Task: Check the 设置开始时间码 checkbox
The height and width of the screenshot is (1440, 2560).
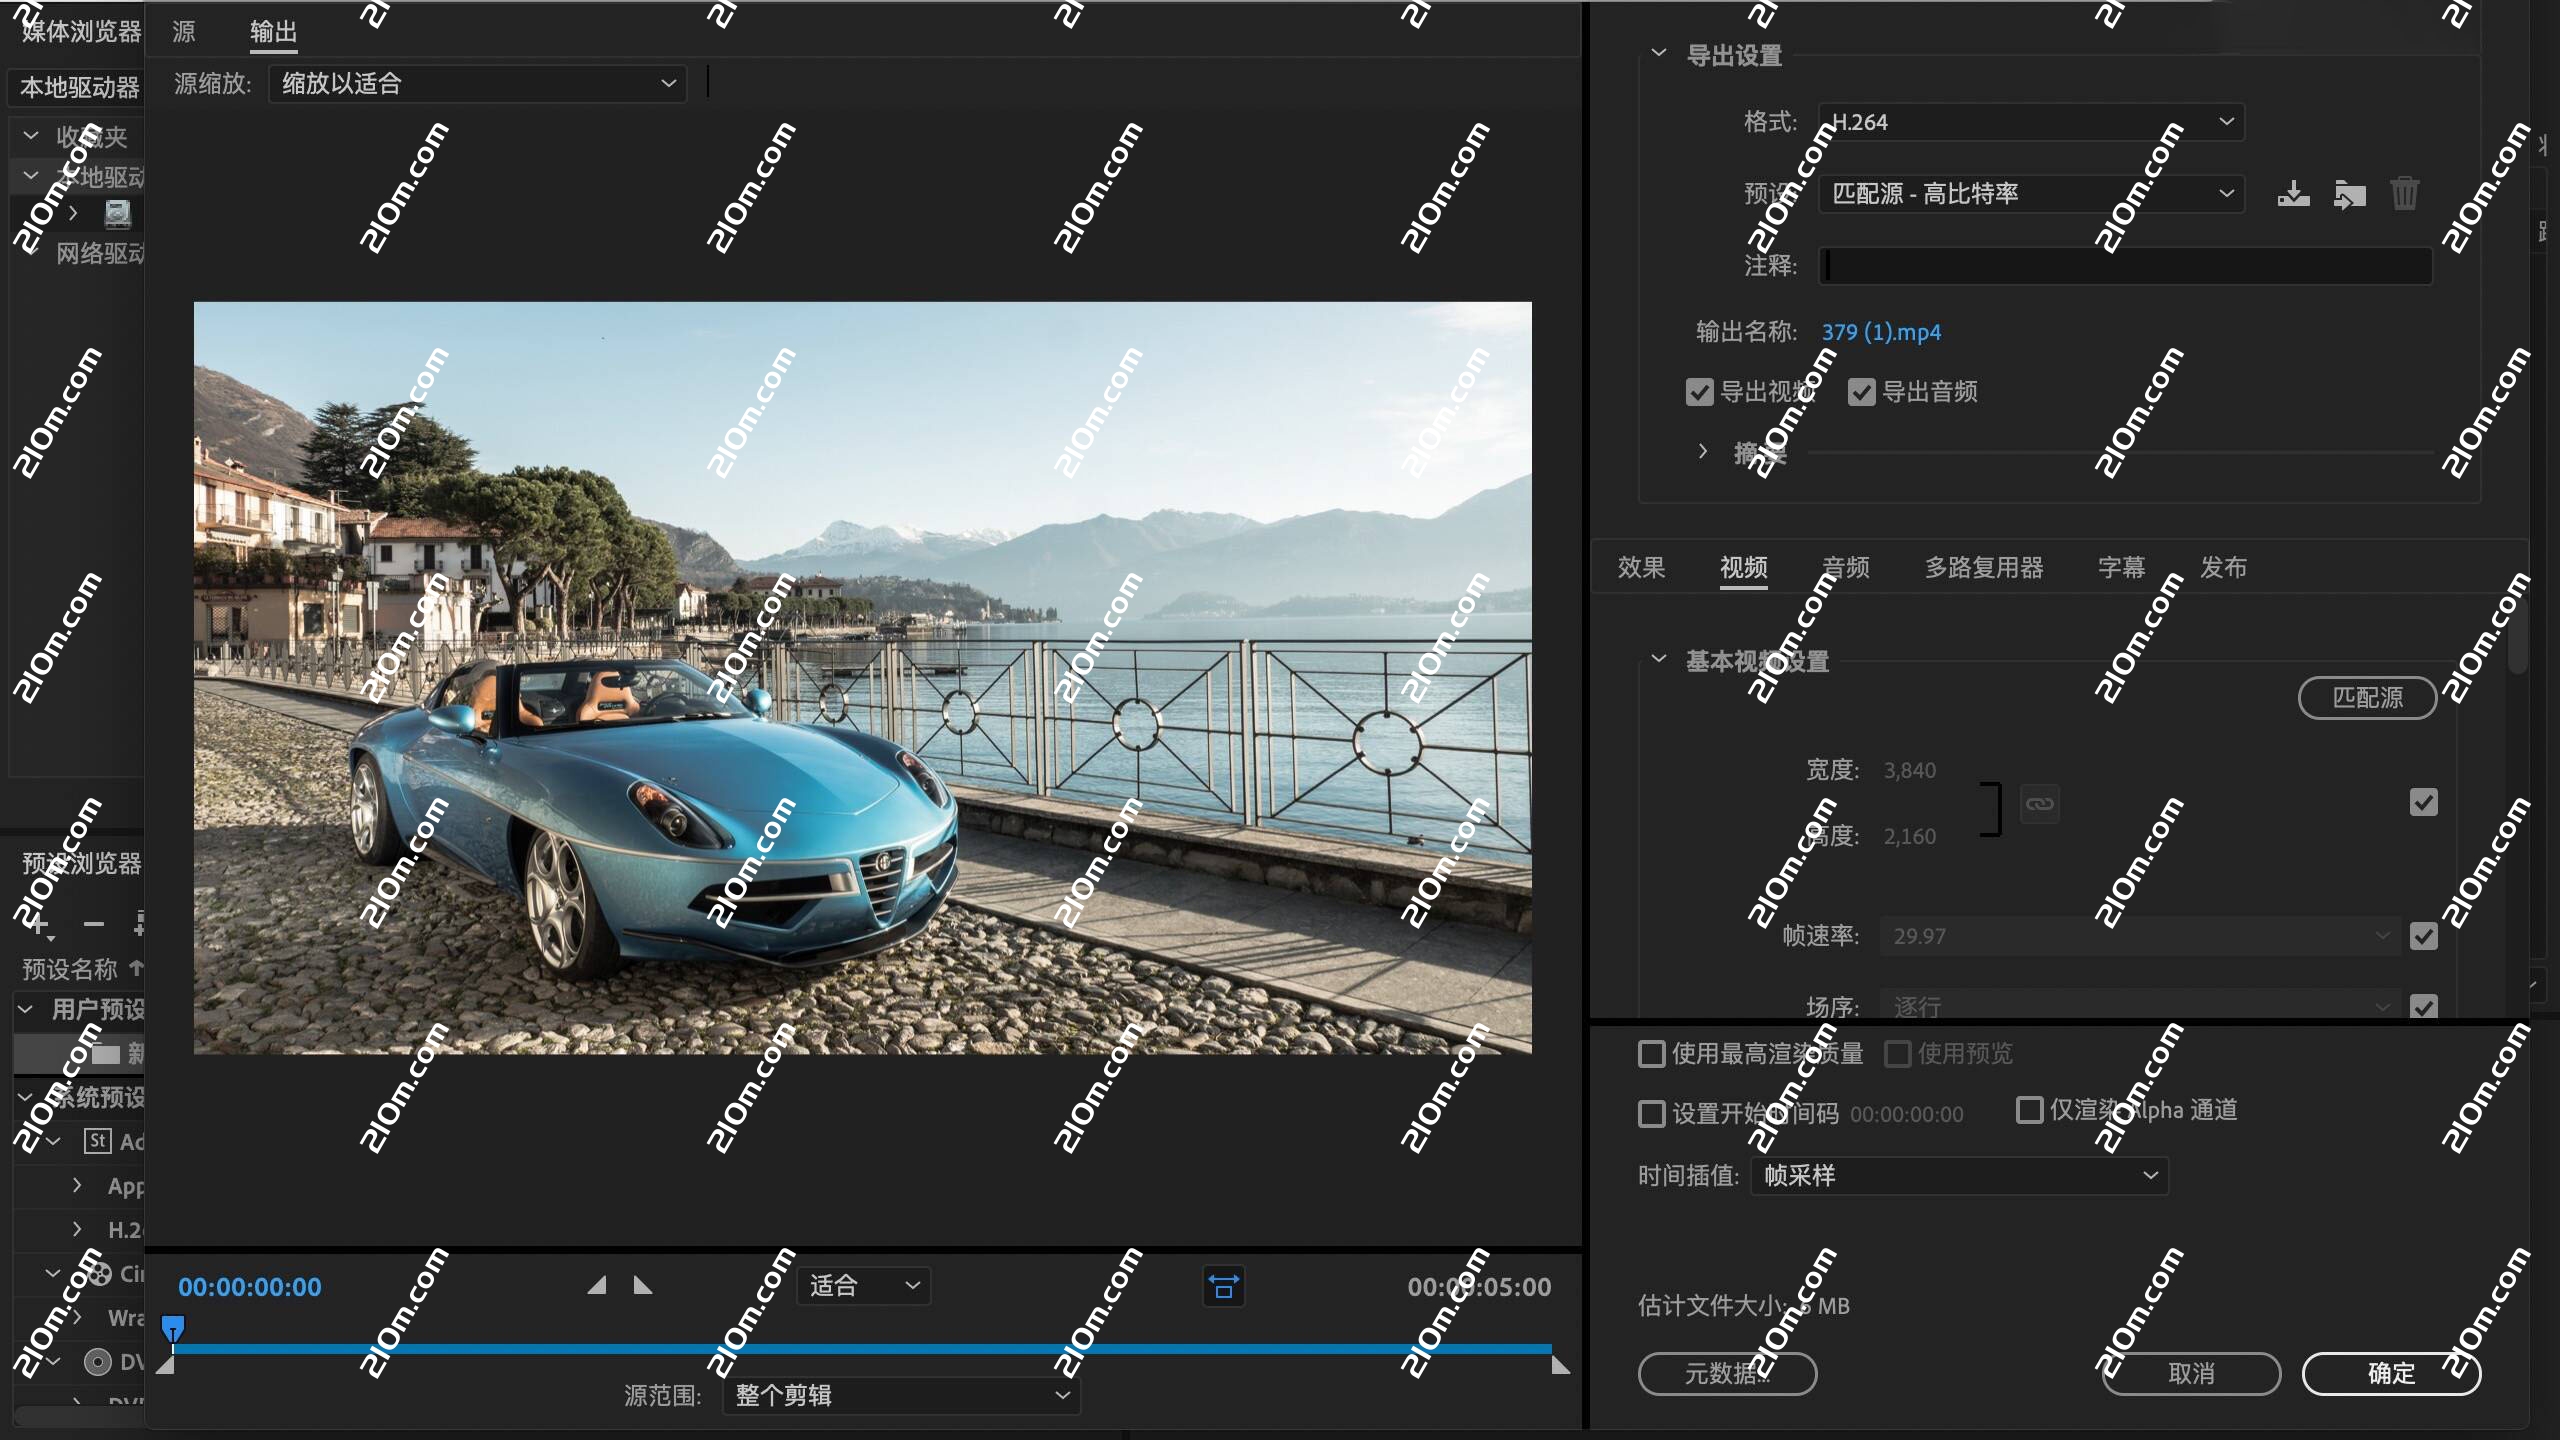Action: (x=1650, y=1113)
